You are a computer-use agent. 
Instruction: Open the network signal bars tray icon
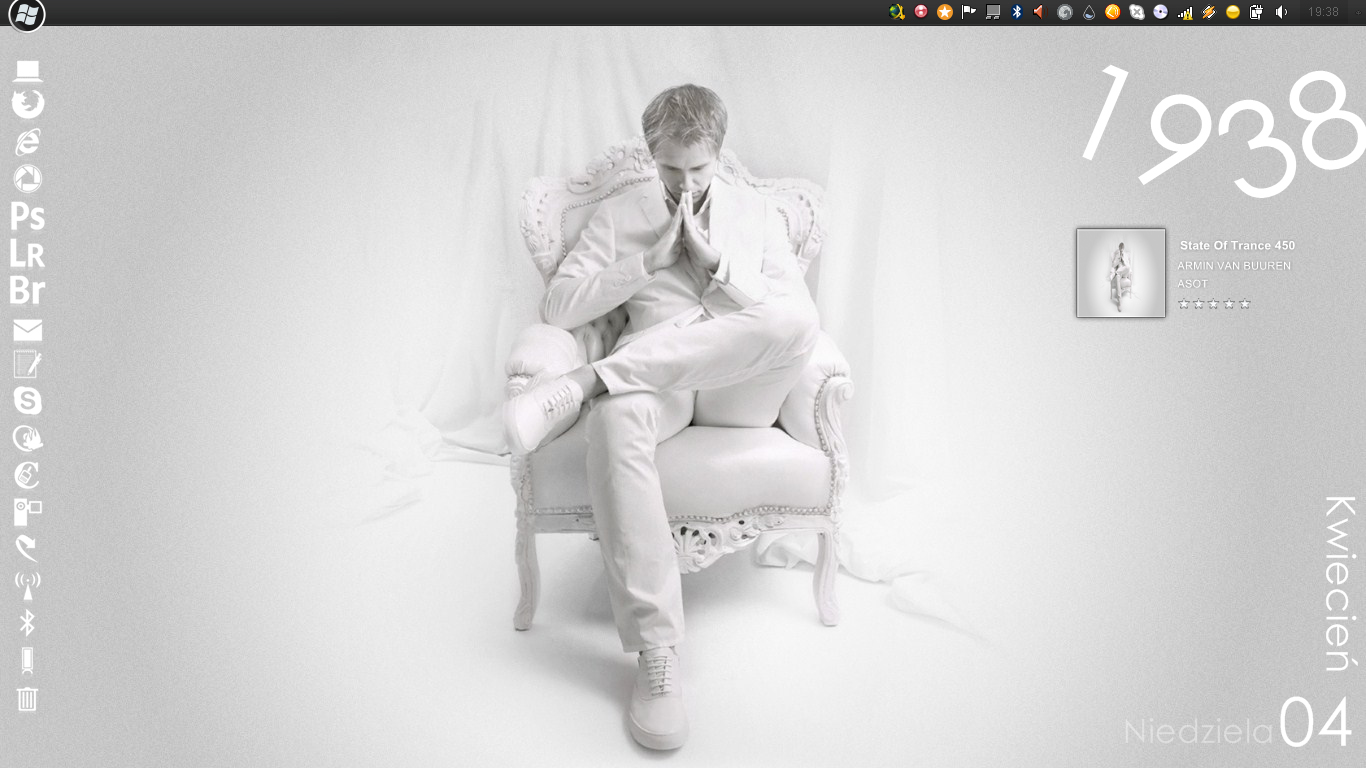tap(1185, 12)
